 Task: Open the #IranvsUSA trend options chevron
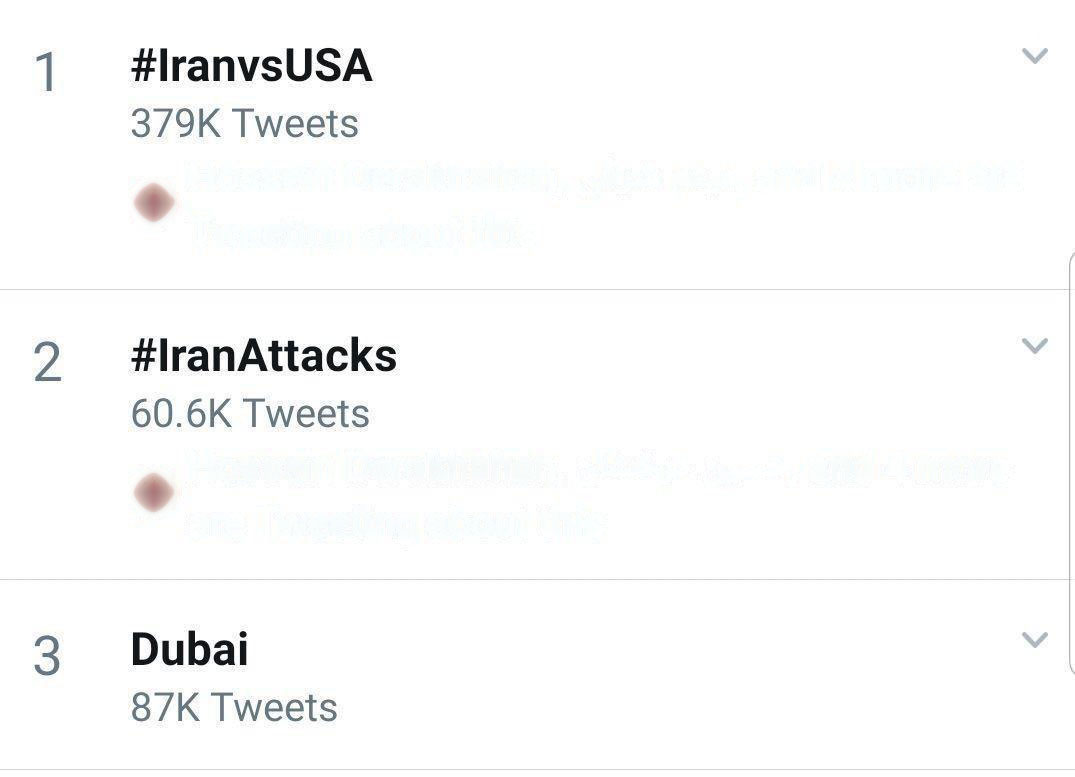1034,58
